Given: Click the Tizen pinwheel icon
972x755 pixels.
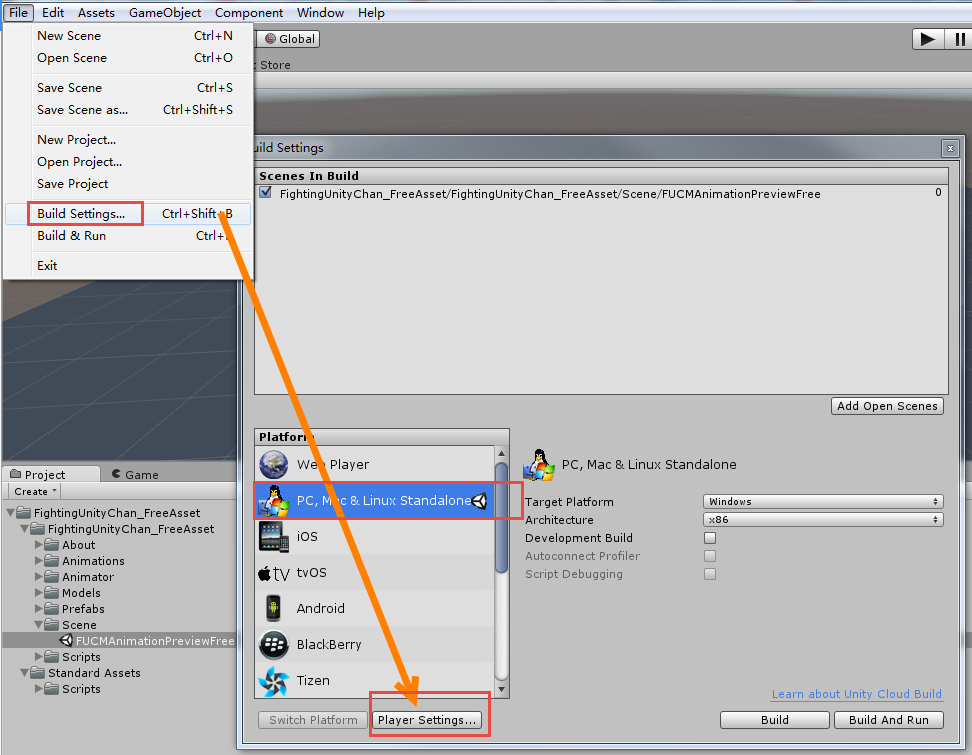Looking at the screenshot, I should pos(273,681).
